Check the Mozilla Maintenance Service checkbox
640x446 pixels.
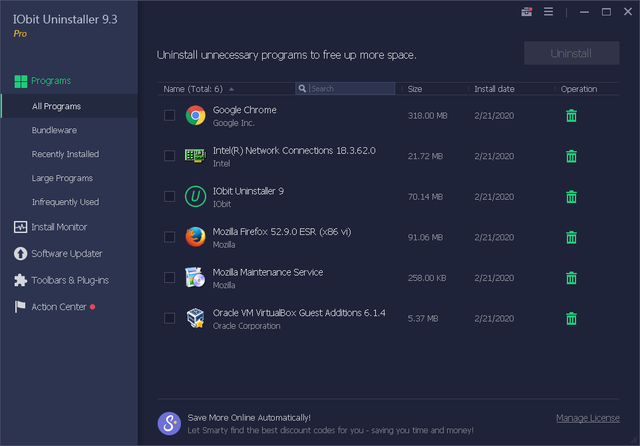point(169,278)
